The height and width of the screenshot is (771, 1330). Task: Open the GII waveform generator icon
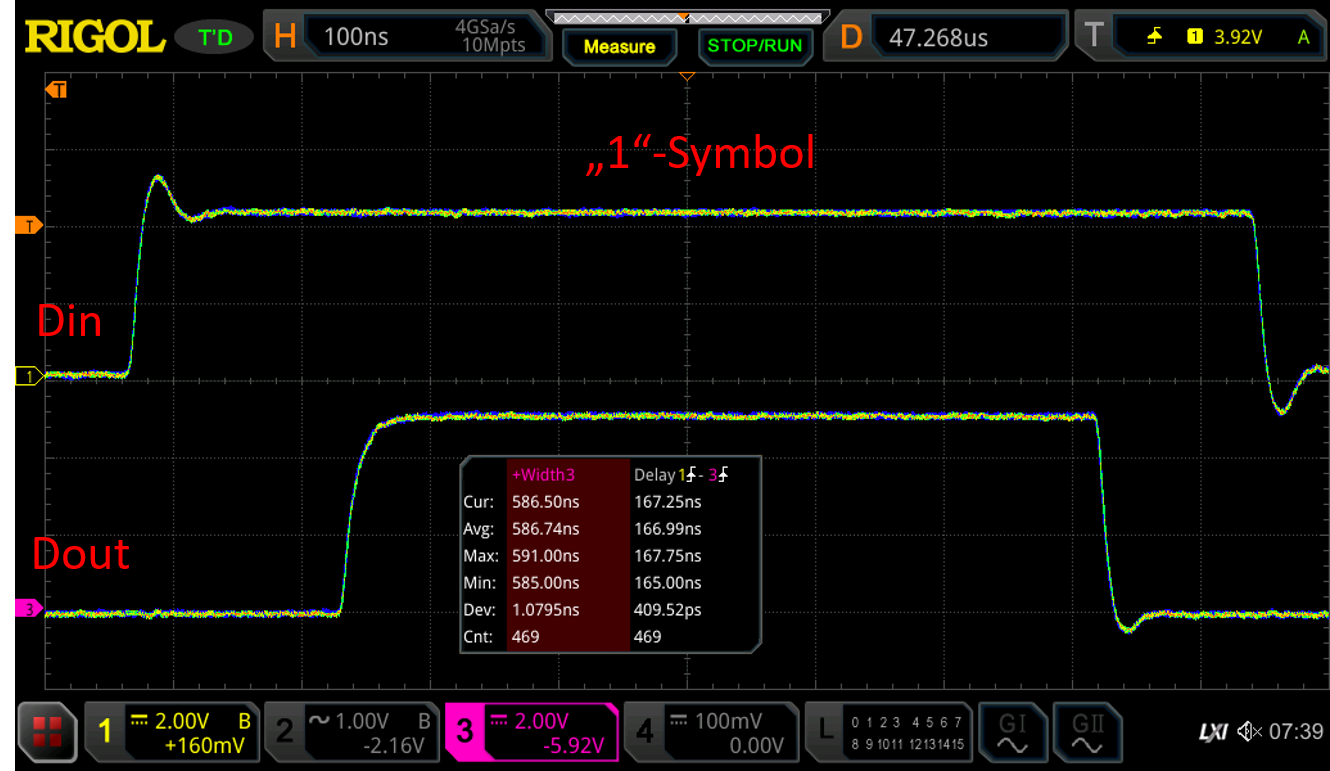click(1087, 732)
